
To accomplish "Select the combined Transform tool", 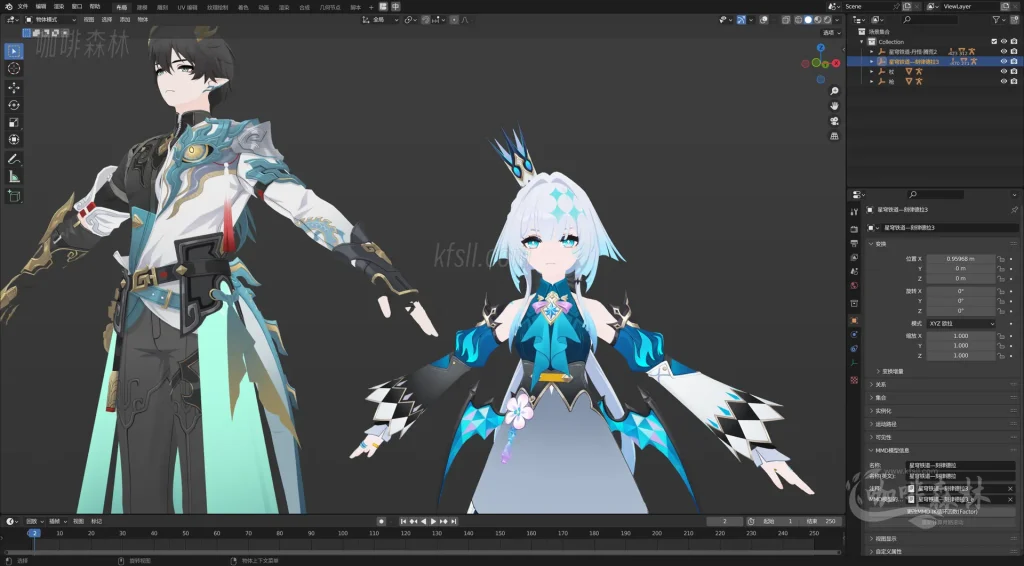I will pos(14,140).
